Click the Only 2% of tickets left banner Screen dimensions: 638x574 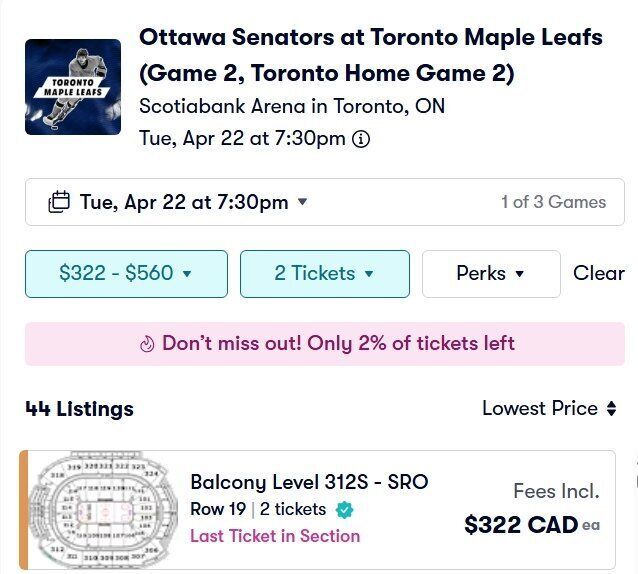tap(337, 344)
